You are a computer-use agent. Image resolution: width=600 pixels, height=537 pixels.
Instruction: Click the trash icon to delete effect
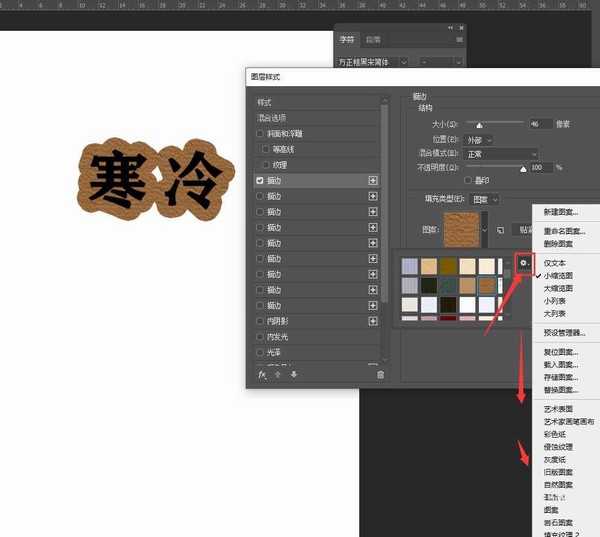[x=380, y=374]
